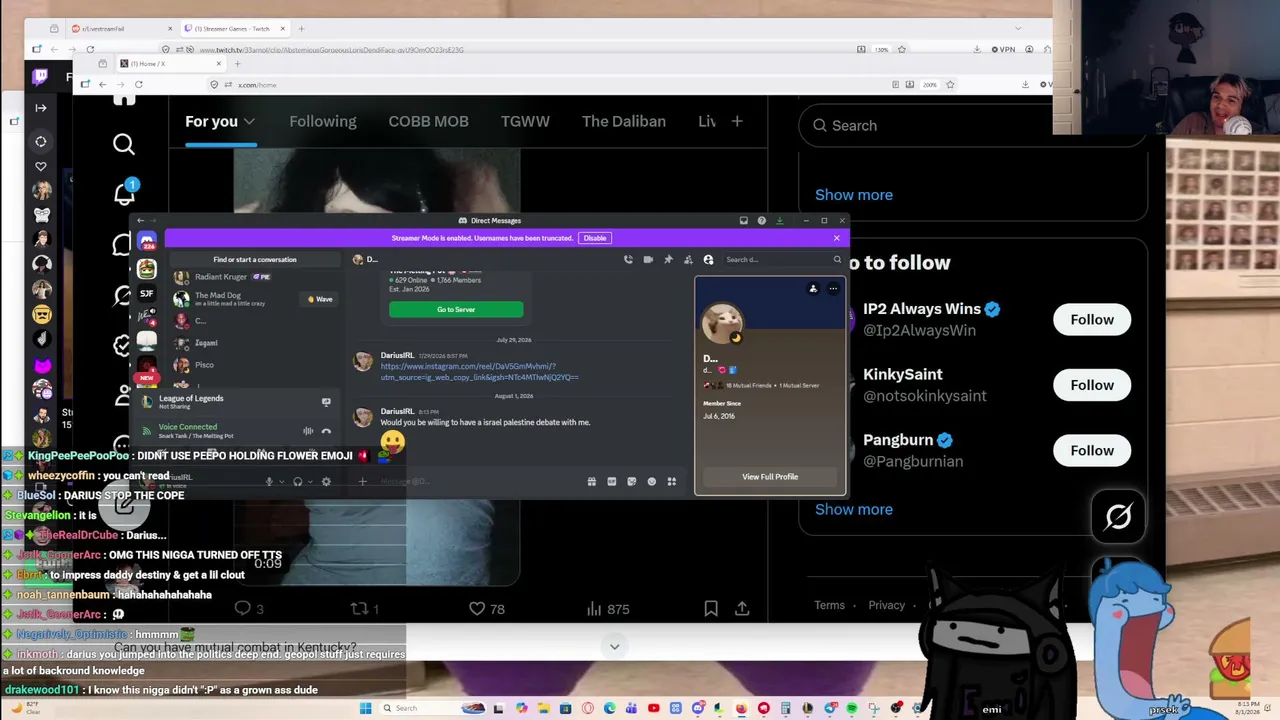Open Grok floating button on X
The image size is (1280, 720).
click(1118, 516)
